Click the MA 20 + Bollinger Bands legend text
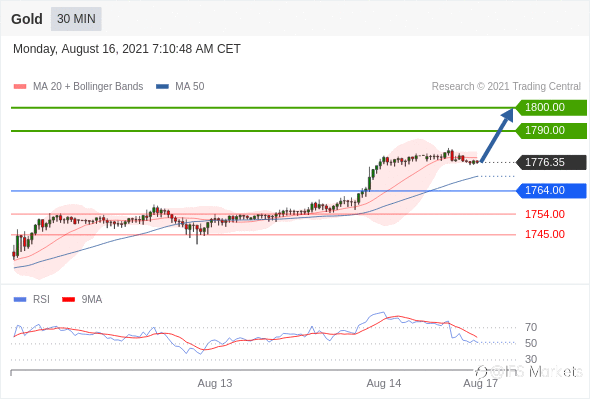The width and height of the screenshot is (590, 400). [88, 87]
